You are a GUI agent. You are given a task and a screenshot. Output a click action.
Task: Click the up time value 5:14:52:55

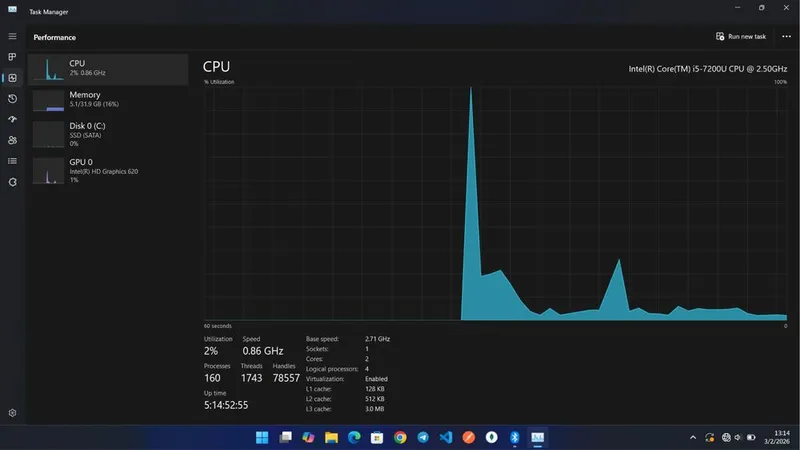coord(226,405)
